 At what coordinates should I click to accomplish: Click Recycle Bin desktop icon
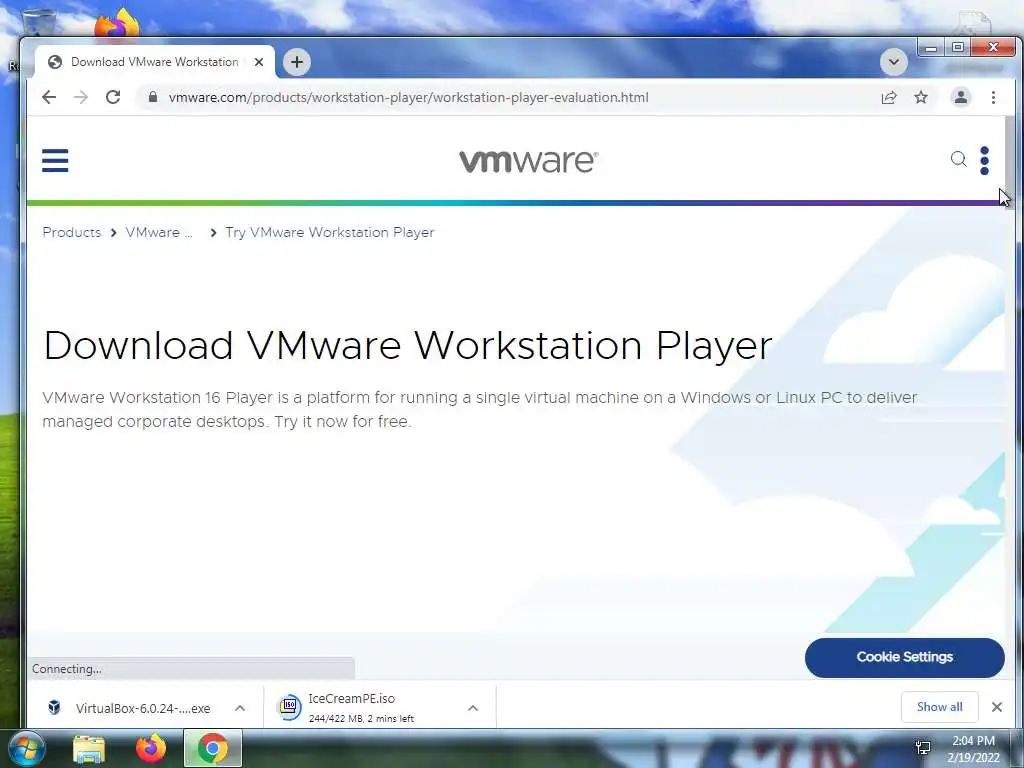click(39, 21)
